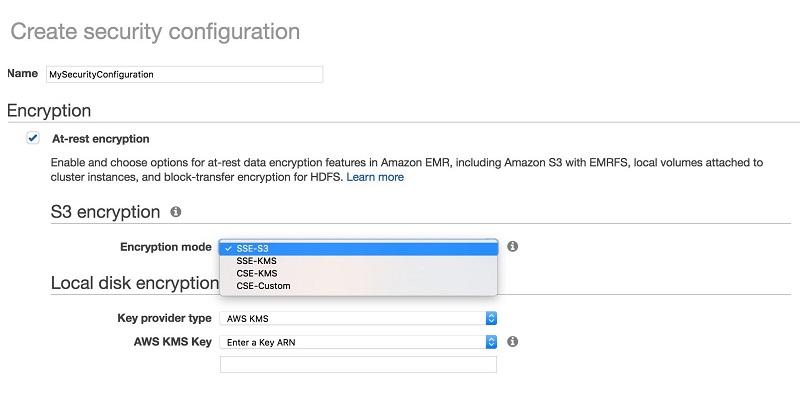Click the Create security configuration title

click(155, 31)
